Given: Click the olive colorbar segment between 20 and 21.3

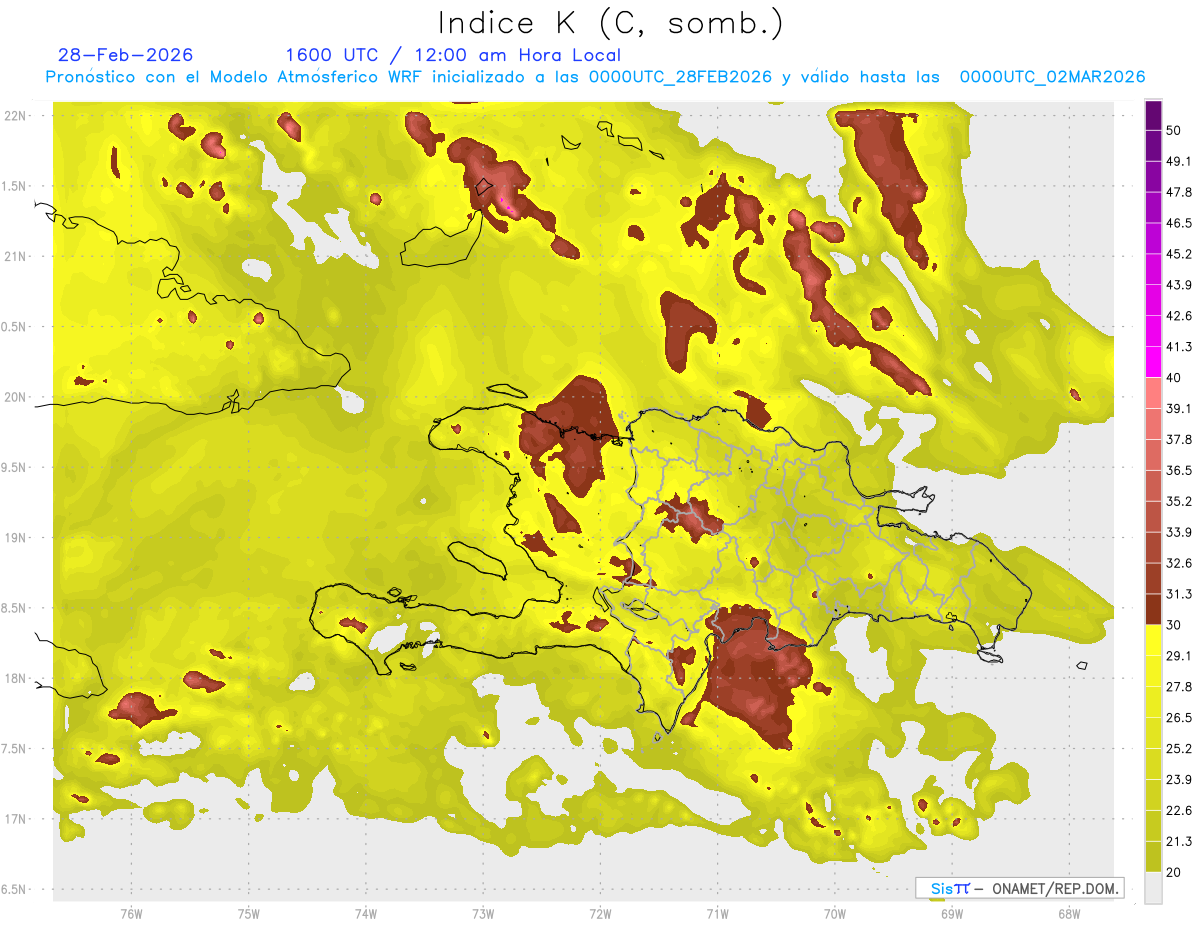Looking at the screenshot, I should (x=1153, y=857).
